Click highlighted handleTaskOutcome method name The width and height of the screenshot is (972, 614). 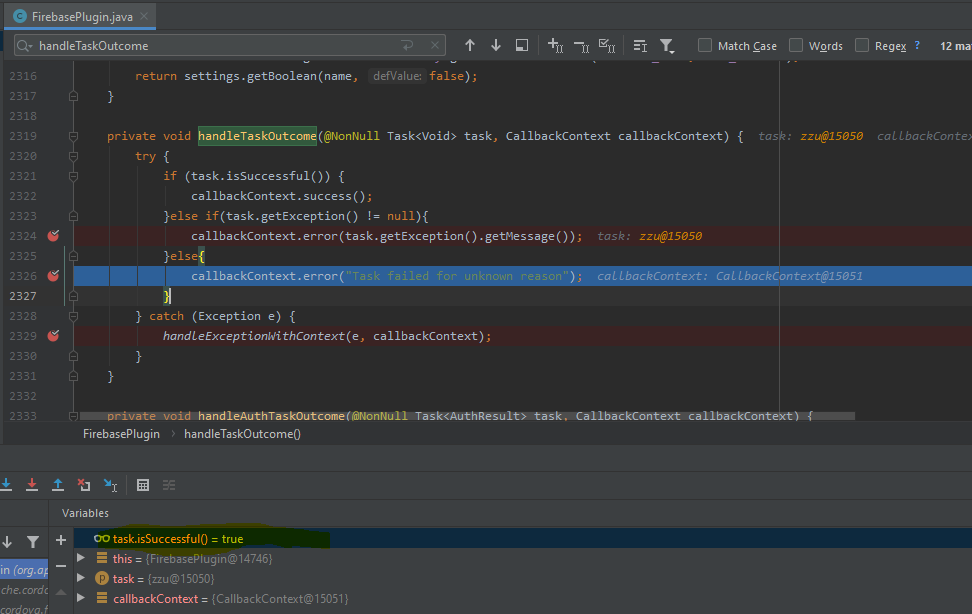click(257, 136)
